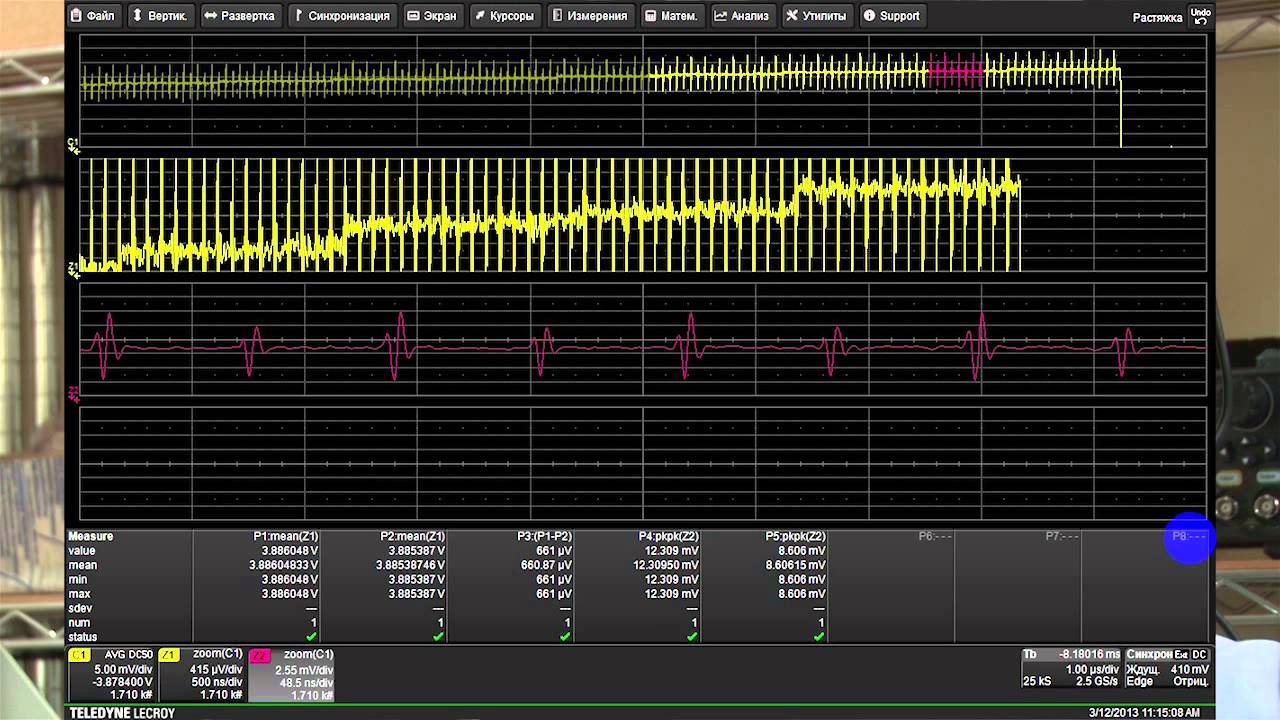Click the P2 value 3.885387 V

tap(417, 551)
